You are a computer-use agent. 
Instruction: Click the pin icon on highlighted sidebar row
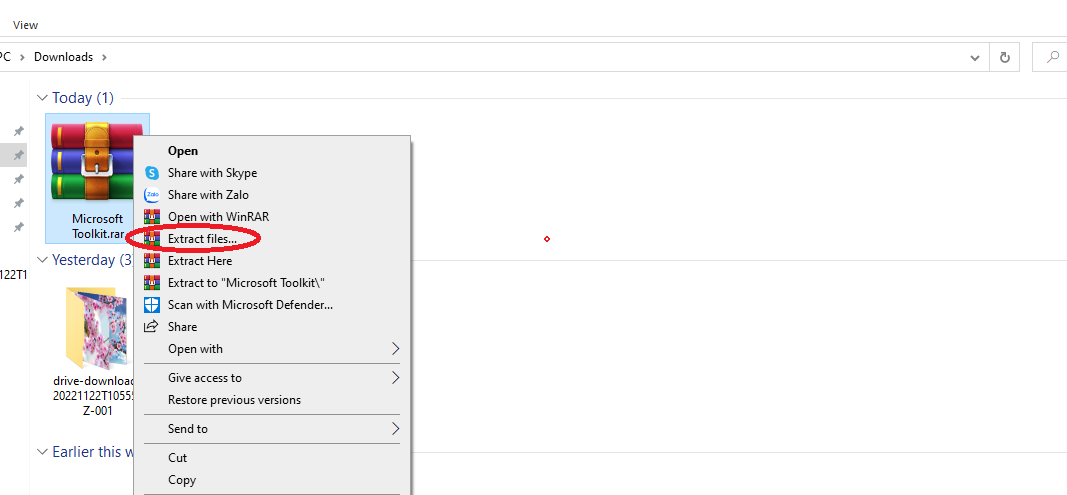click(19, 155)
